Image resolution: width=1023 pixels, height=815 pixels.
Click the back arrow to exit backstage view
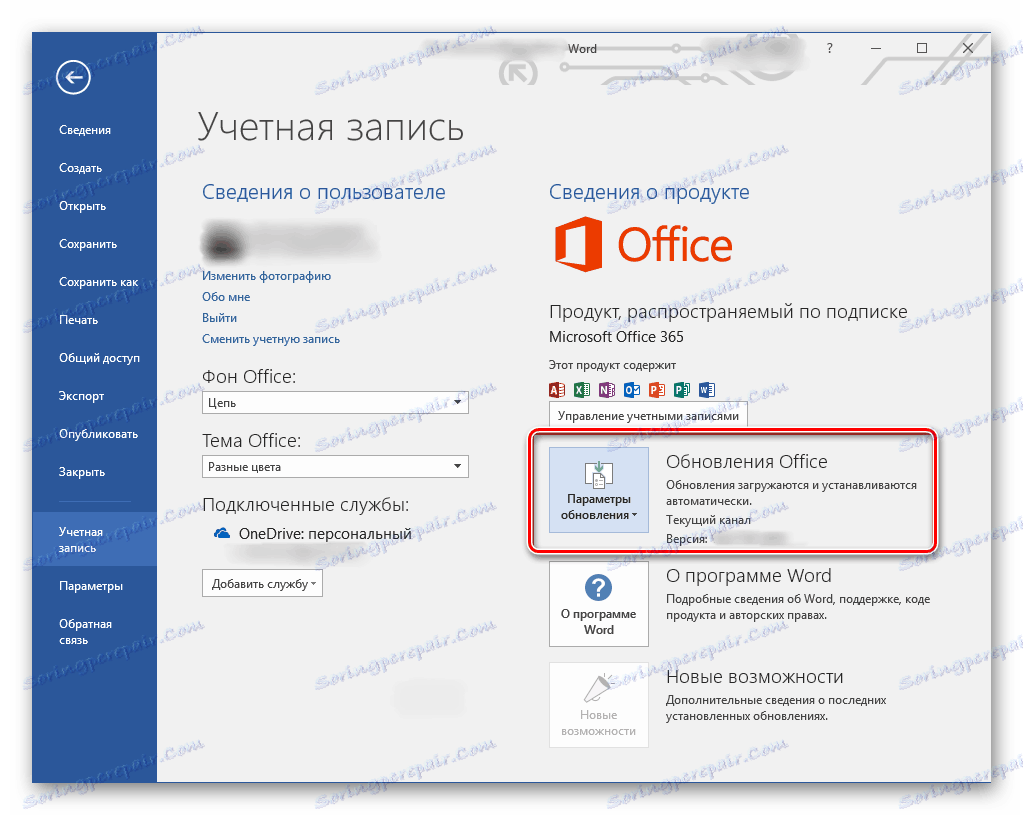[72, 77]
